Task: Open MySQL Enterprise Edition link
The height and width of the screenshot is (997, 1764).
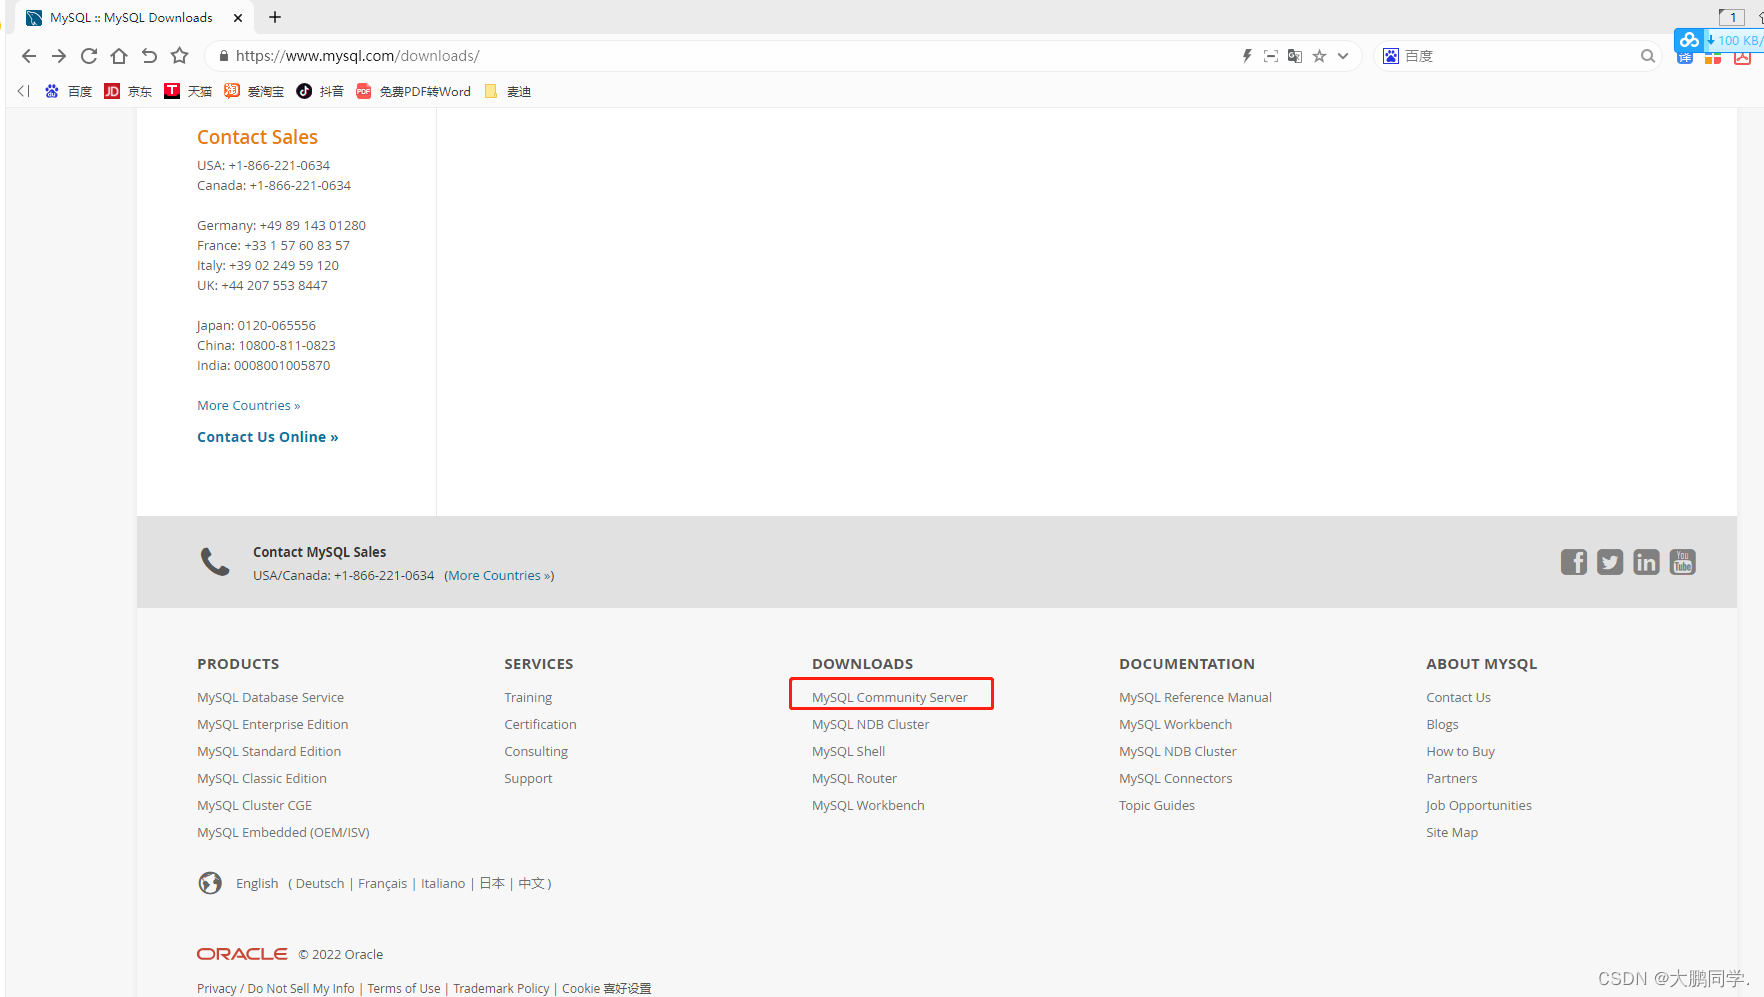Action: pos(272,724)
